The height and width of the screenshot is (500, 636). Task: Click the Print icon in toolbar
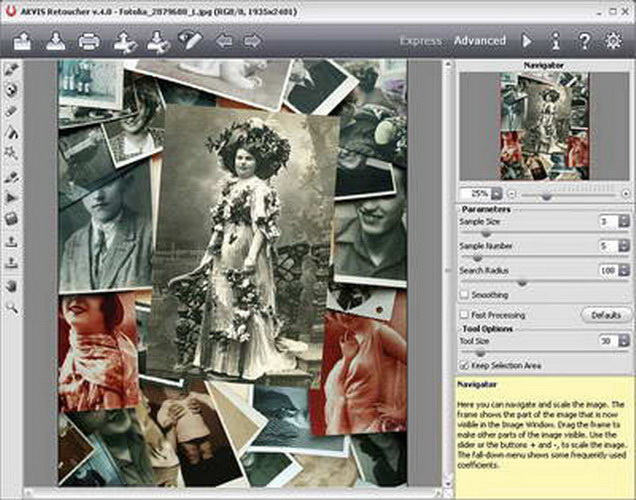click(89, 41)
